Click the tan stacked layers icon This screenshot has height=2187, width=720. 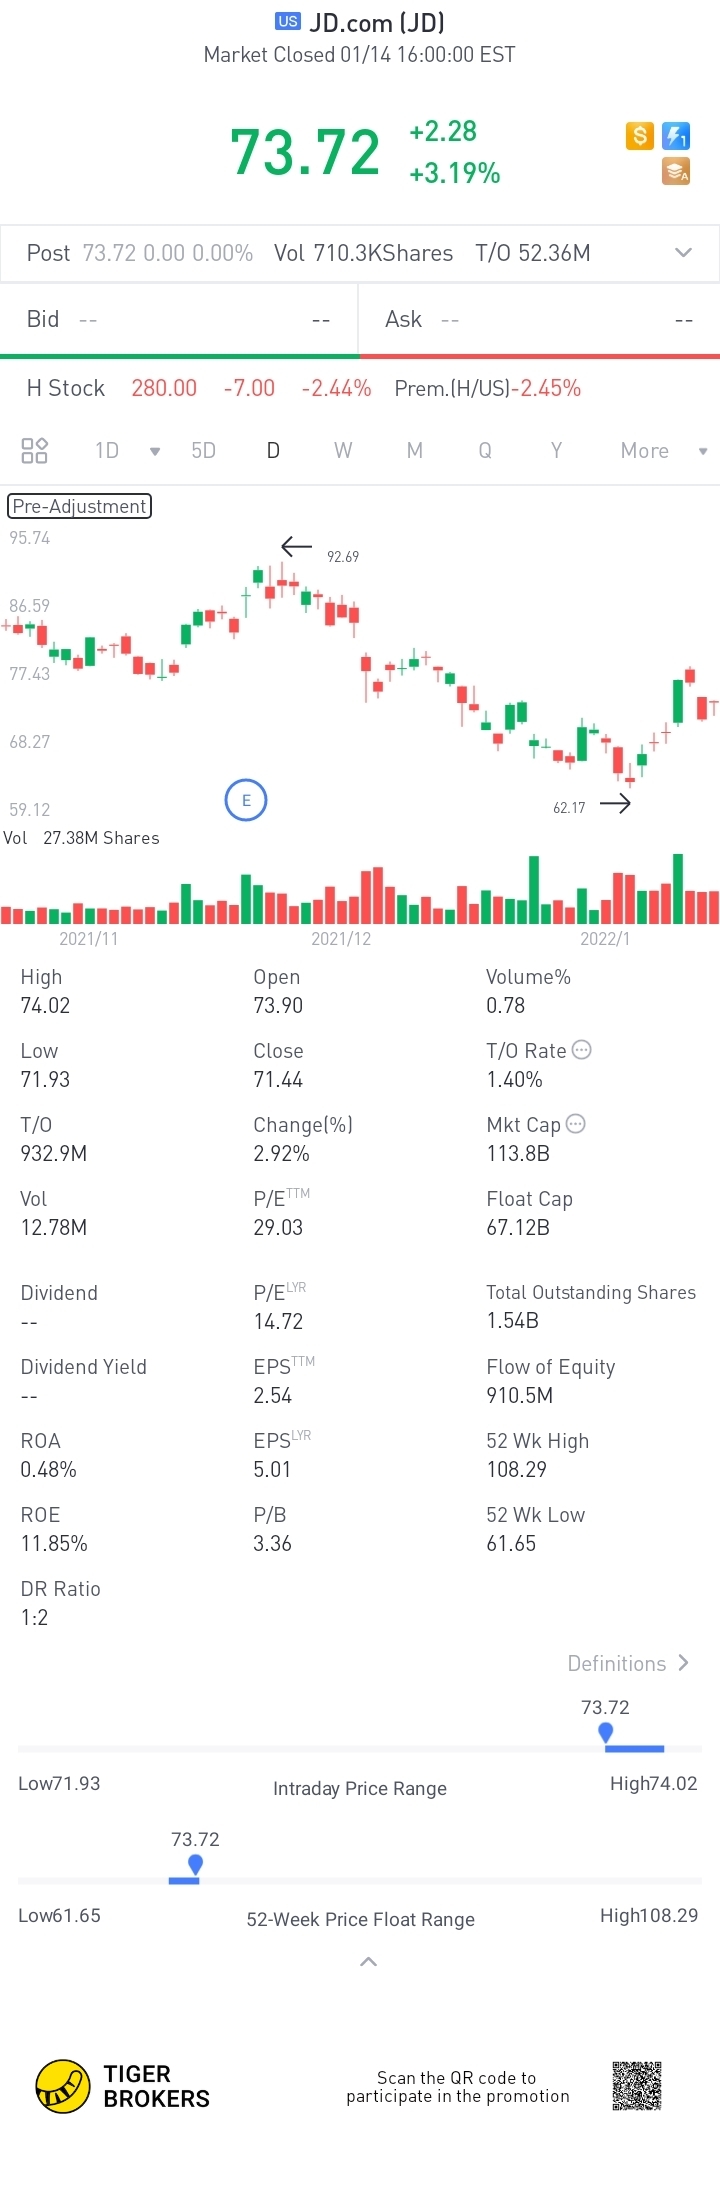[x=677, y=172]
